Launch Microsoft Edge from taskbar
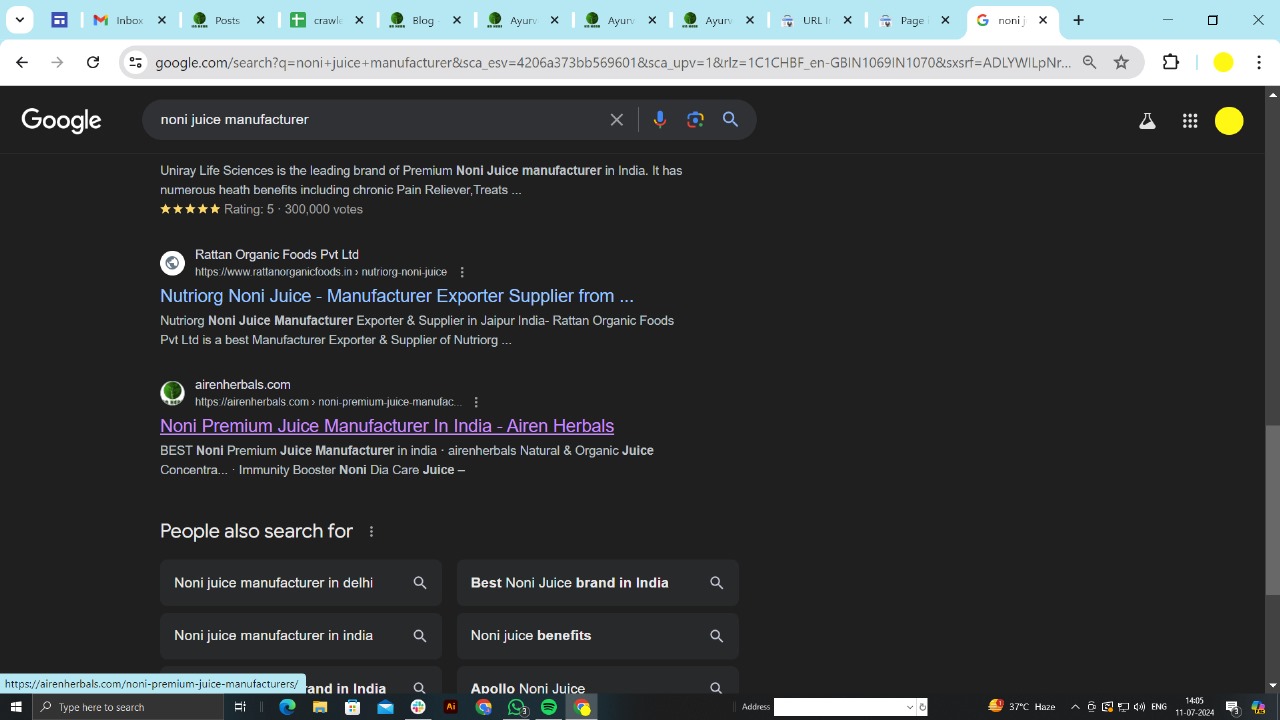Viewport: 1280px width, 720px height. coord(287,707)
